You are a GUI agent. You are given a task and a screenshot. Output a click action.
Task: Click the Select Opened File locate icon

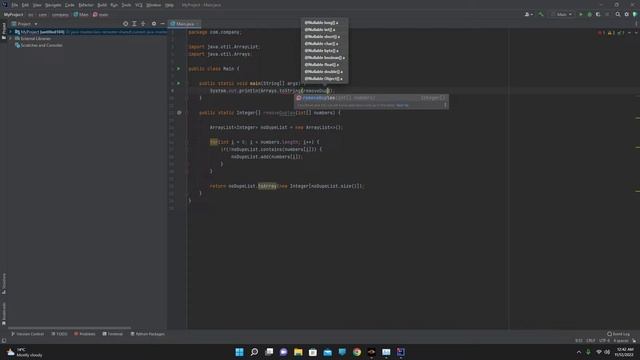(125, 24)
